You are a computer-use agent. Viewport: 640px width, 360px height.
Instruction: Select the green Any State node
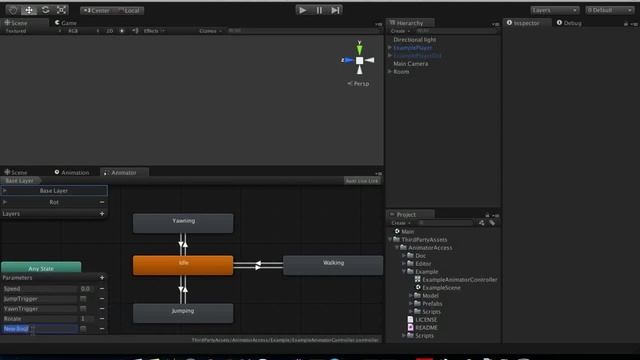point(41,268)
